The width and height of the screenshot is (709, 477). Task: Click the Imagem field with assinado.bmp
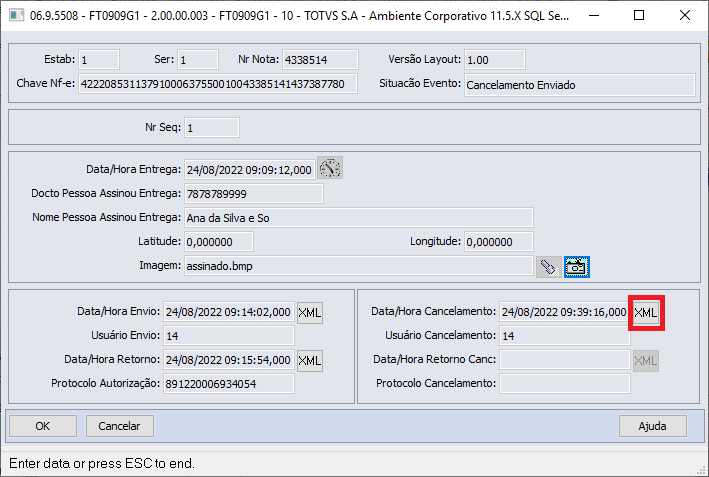pyautogui.click(x=359, y=266)
